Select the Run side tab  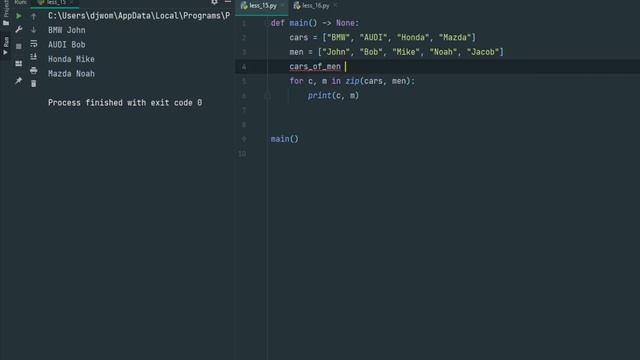click(x=5, y=46)
